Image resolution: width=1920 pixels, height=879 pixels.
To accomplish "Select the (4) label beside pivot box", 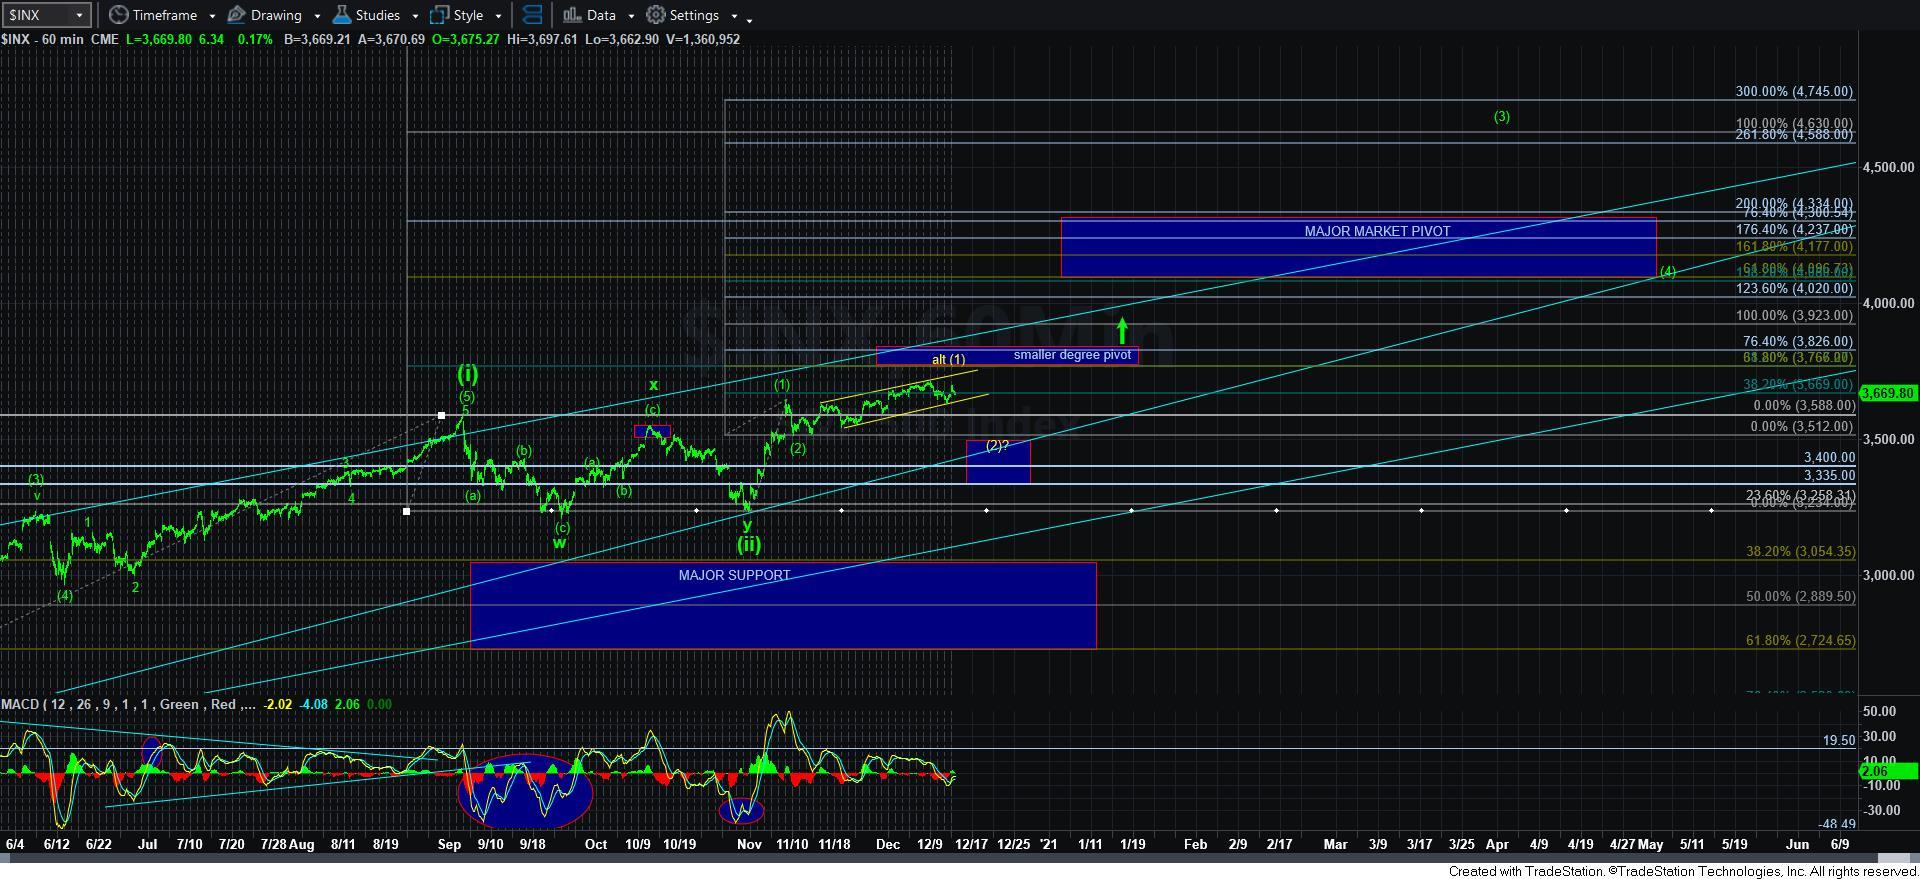I will coord(1667,271).
